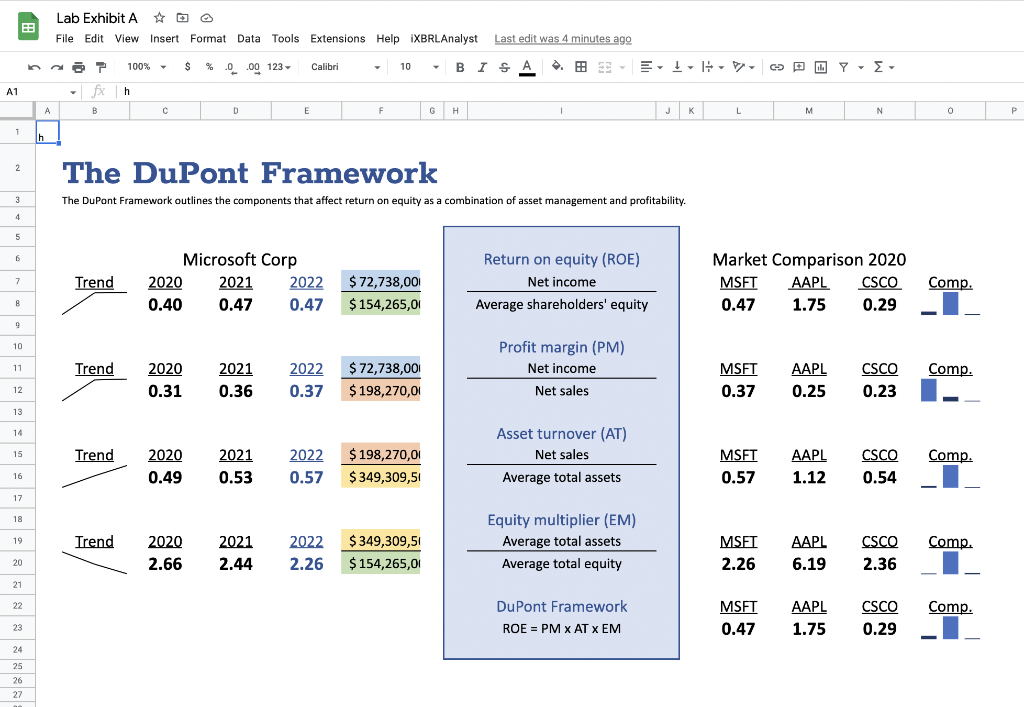The height and width of the screenshot is (707, 1024).
Task: Open the font family dropdown
Action: [x=345, y=67]
